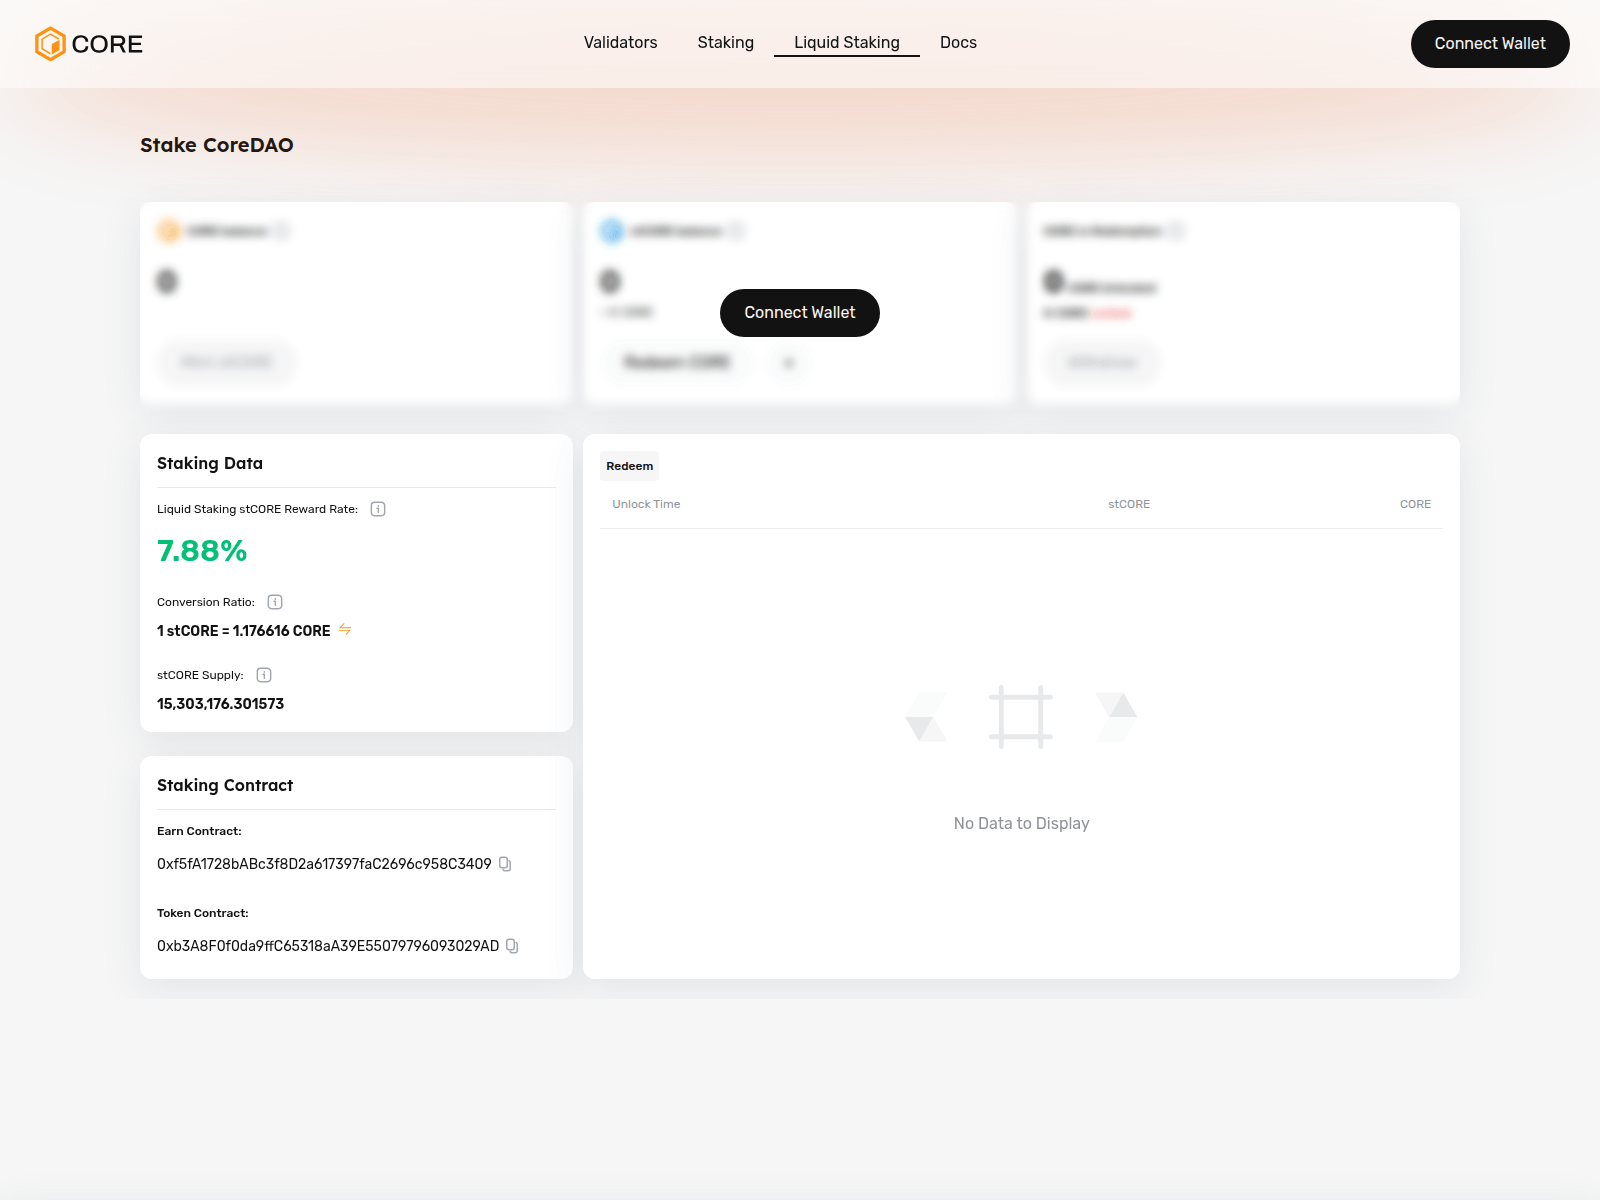Click the No Data to Display message
This screenshot has width=1600, height=1200.
tap(1021, 823)
